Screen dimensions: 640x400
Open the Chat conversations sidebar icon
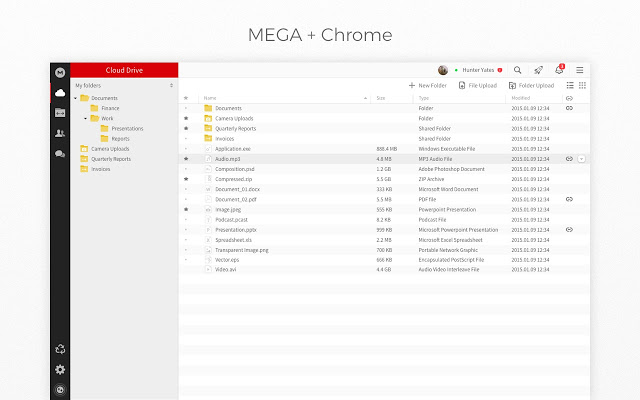pyautogui.click(x=60, y=154)
